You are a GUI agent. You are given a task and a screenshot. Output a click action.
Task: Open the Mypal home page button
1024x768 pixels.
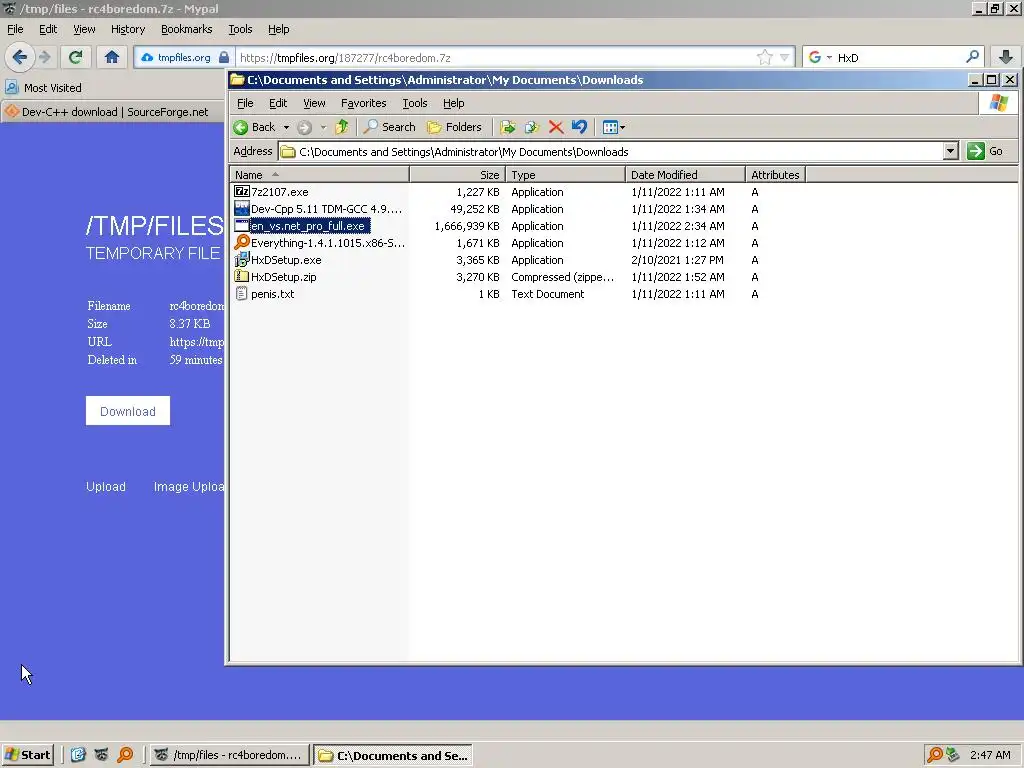112,57
